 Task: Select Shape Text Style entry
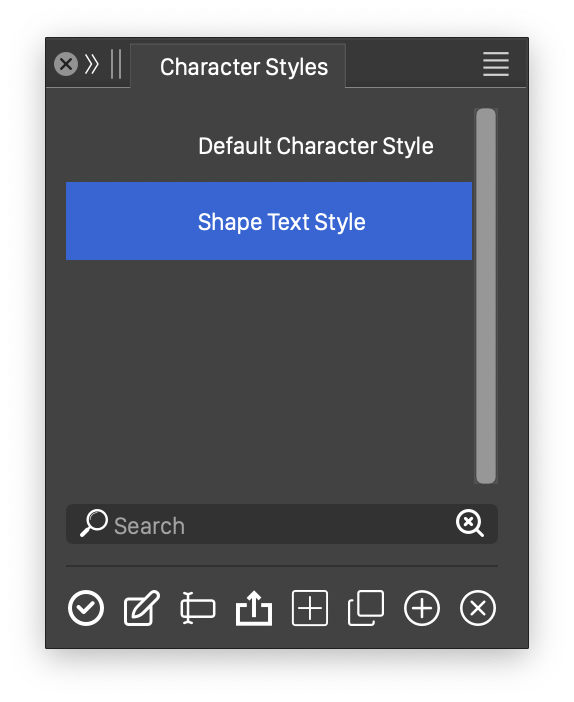pyautogui.click(x=269, y=221)
